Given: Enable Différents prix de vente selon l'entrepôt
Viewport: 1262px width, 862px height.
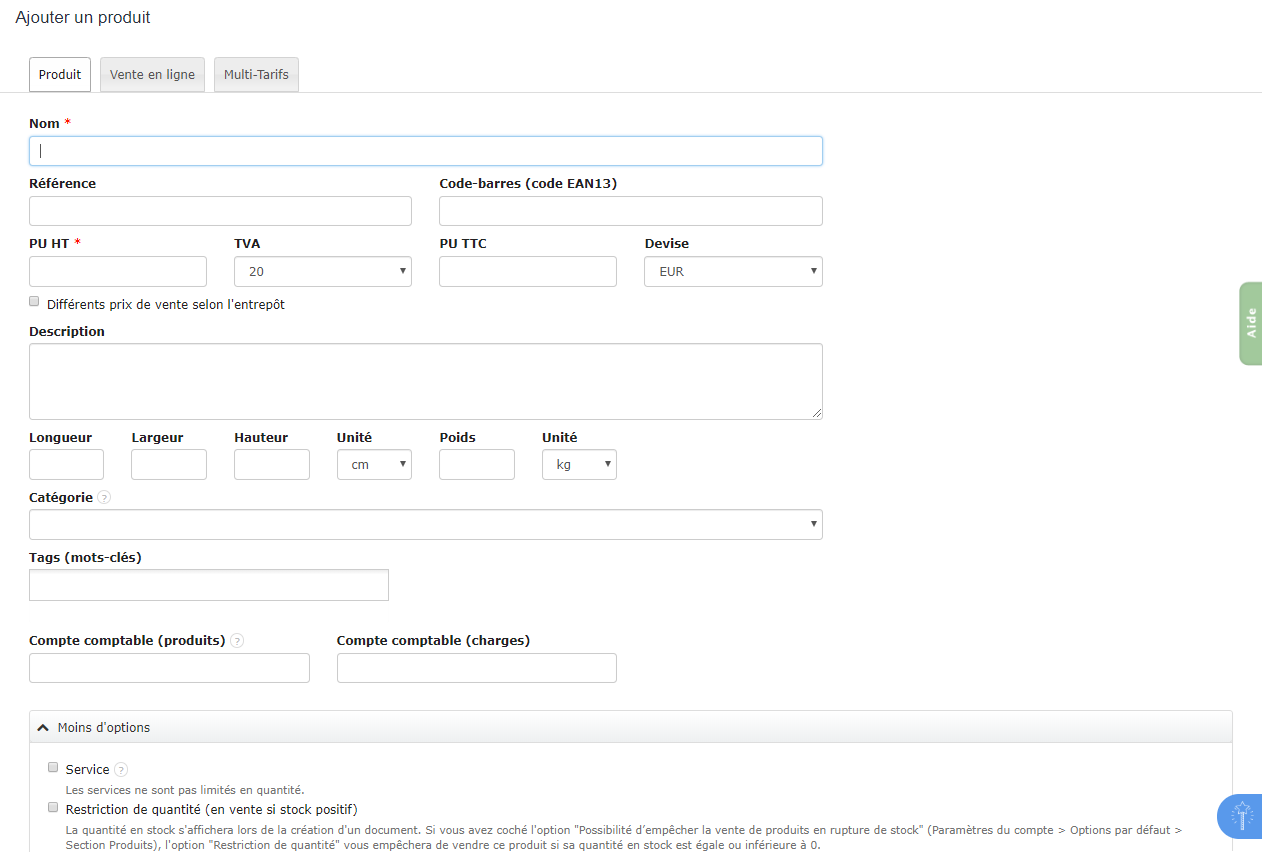Looking at the screenshot, I should 33,300.
